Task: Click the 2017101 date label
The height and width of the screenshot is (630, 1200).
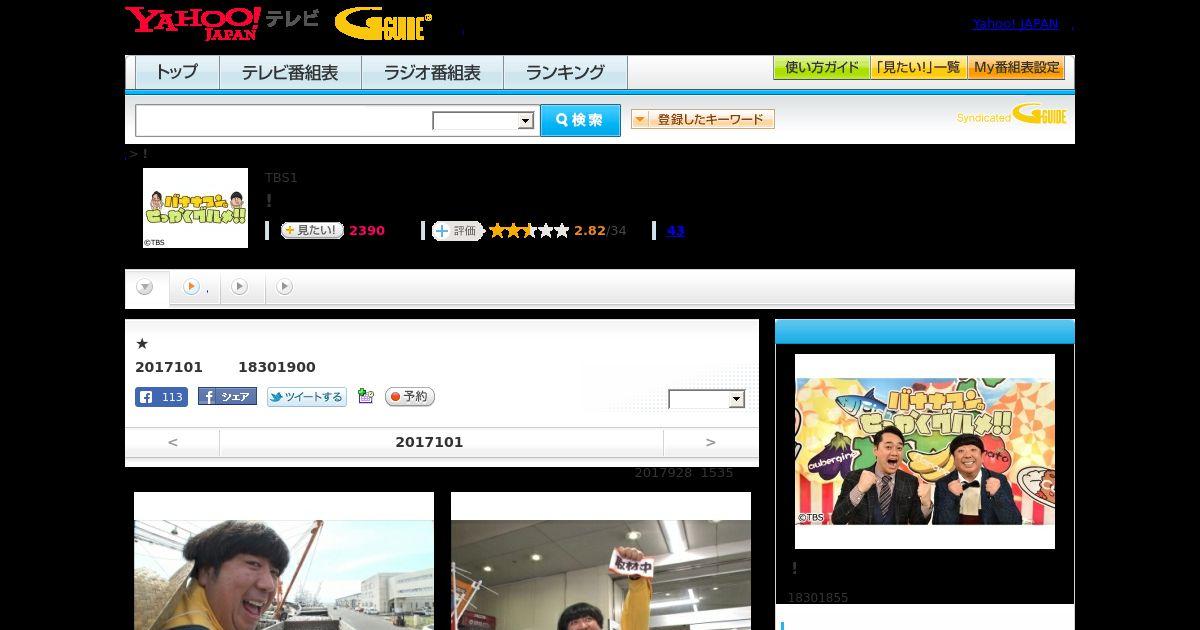Action: 429,442
